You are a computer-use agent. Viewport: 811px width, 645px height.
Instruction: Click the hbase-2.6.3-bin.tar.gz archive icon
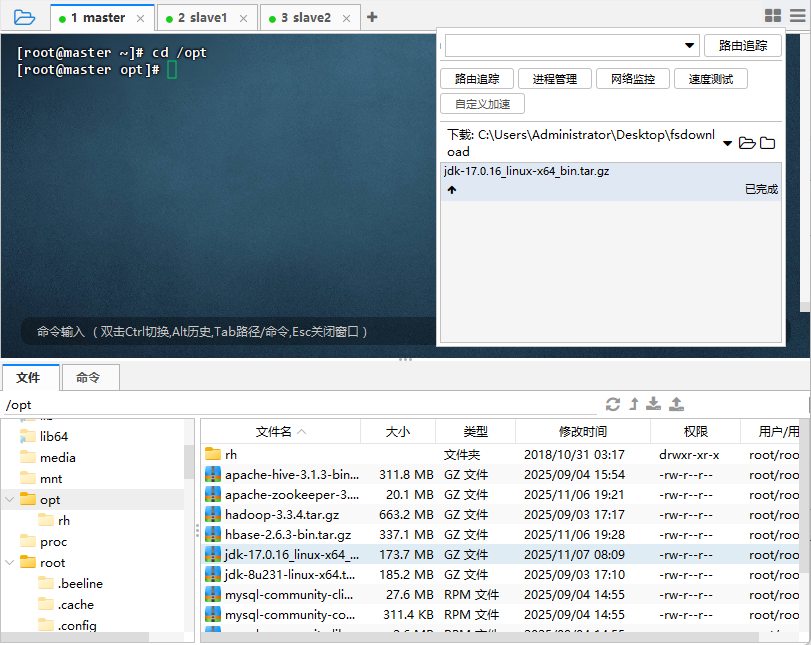[x=213, y=534]
